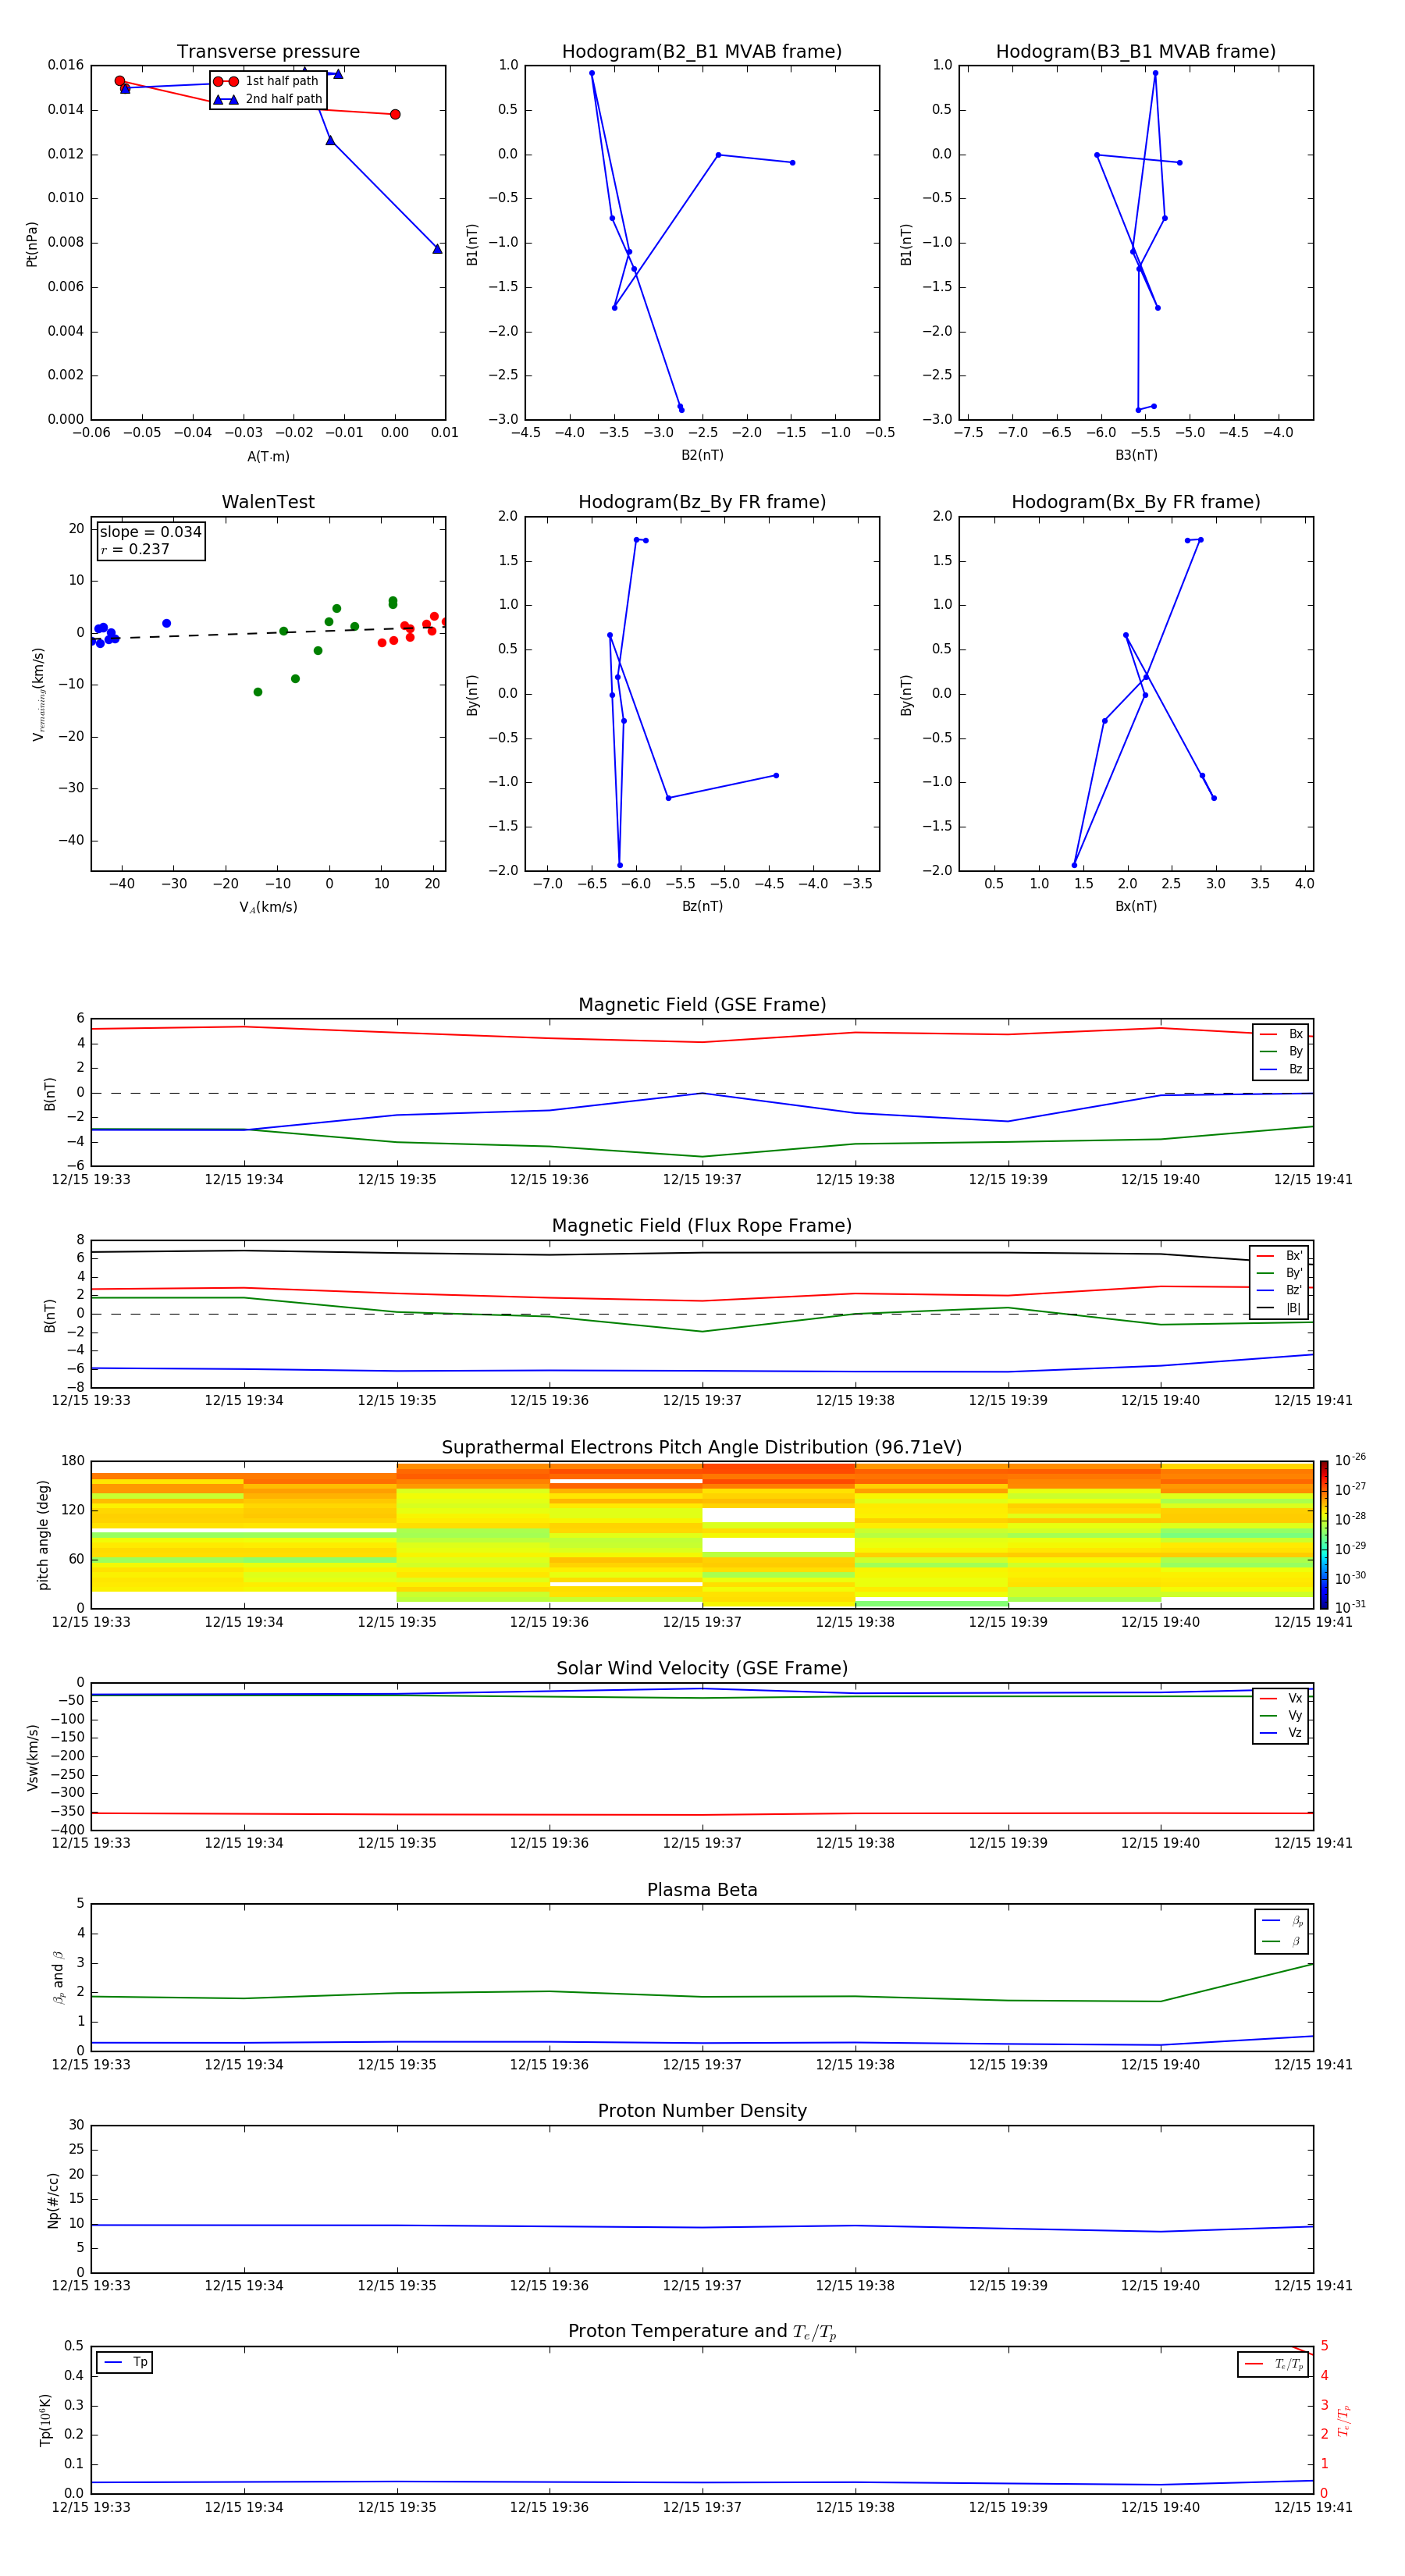This screenshot has width=1405, height=2576.
Task: Click the 'A(T·m)' x-axis label
Action: (268, 456)
